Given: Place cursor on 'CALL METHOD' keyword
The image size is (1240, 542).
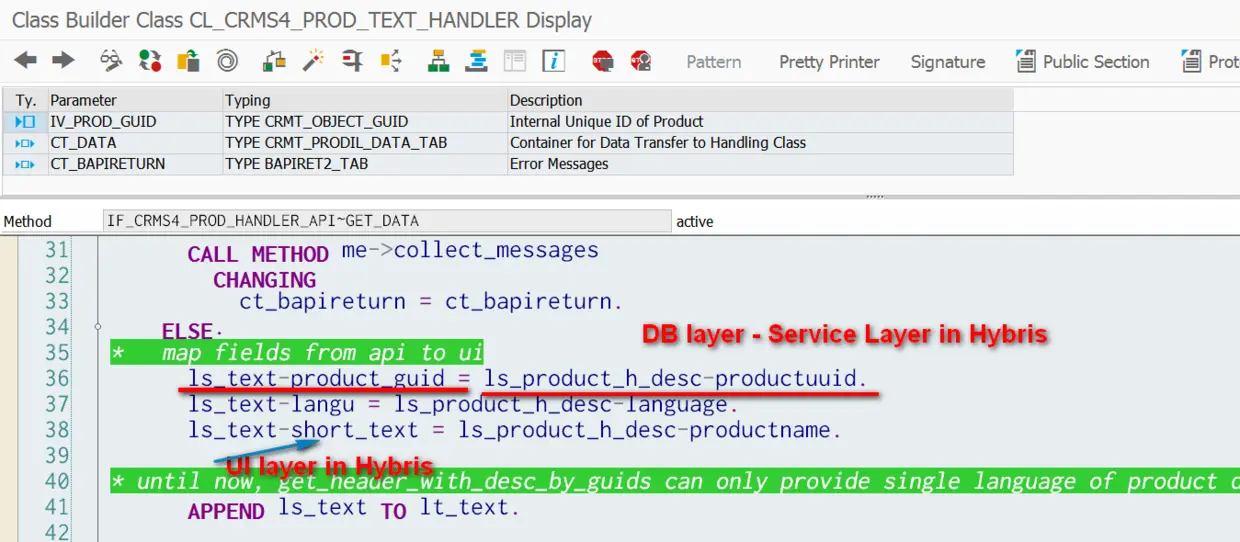Looking at the screenshot, I should (258, 254).
